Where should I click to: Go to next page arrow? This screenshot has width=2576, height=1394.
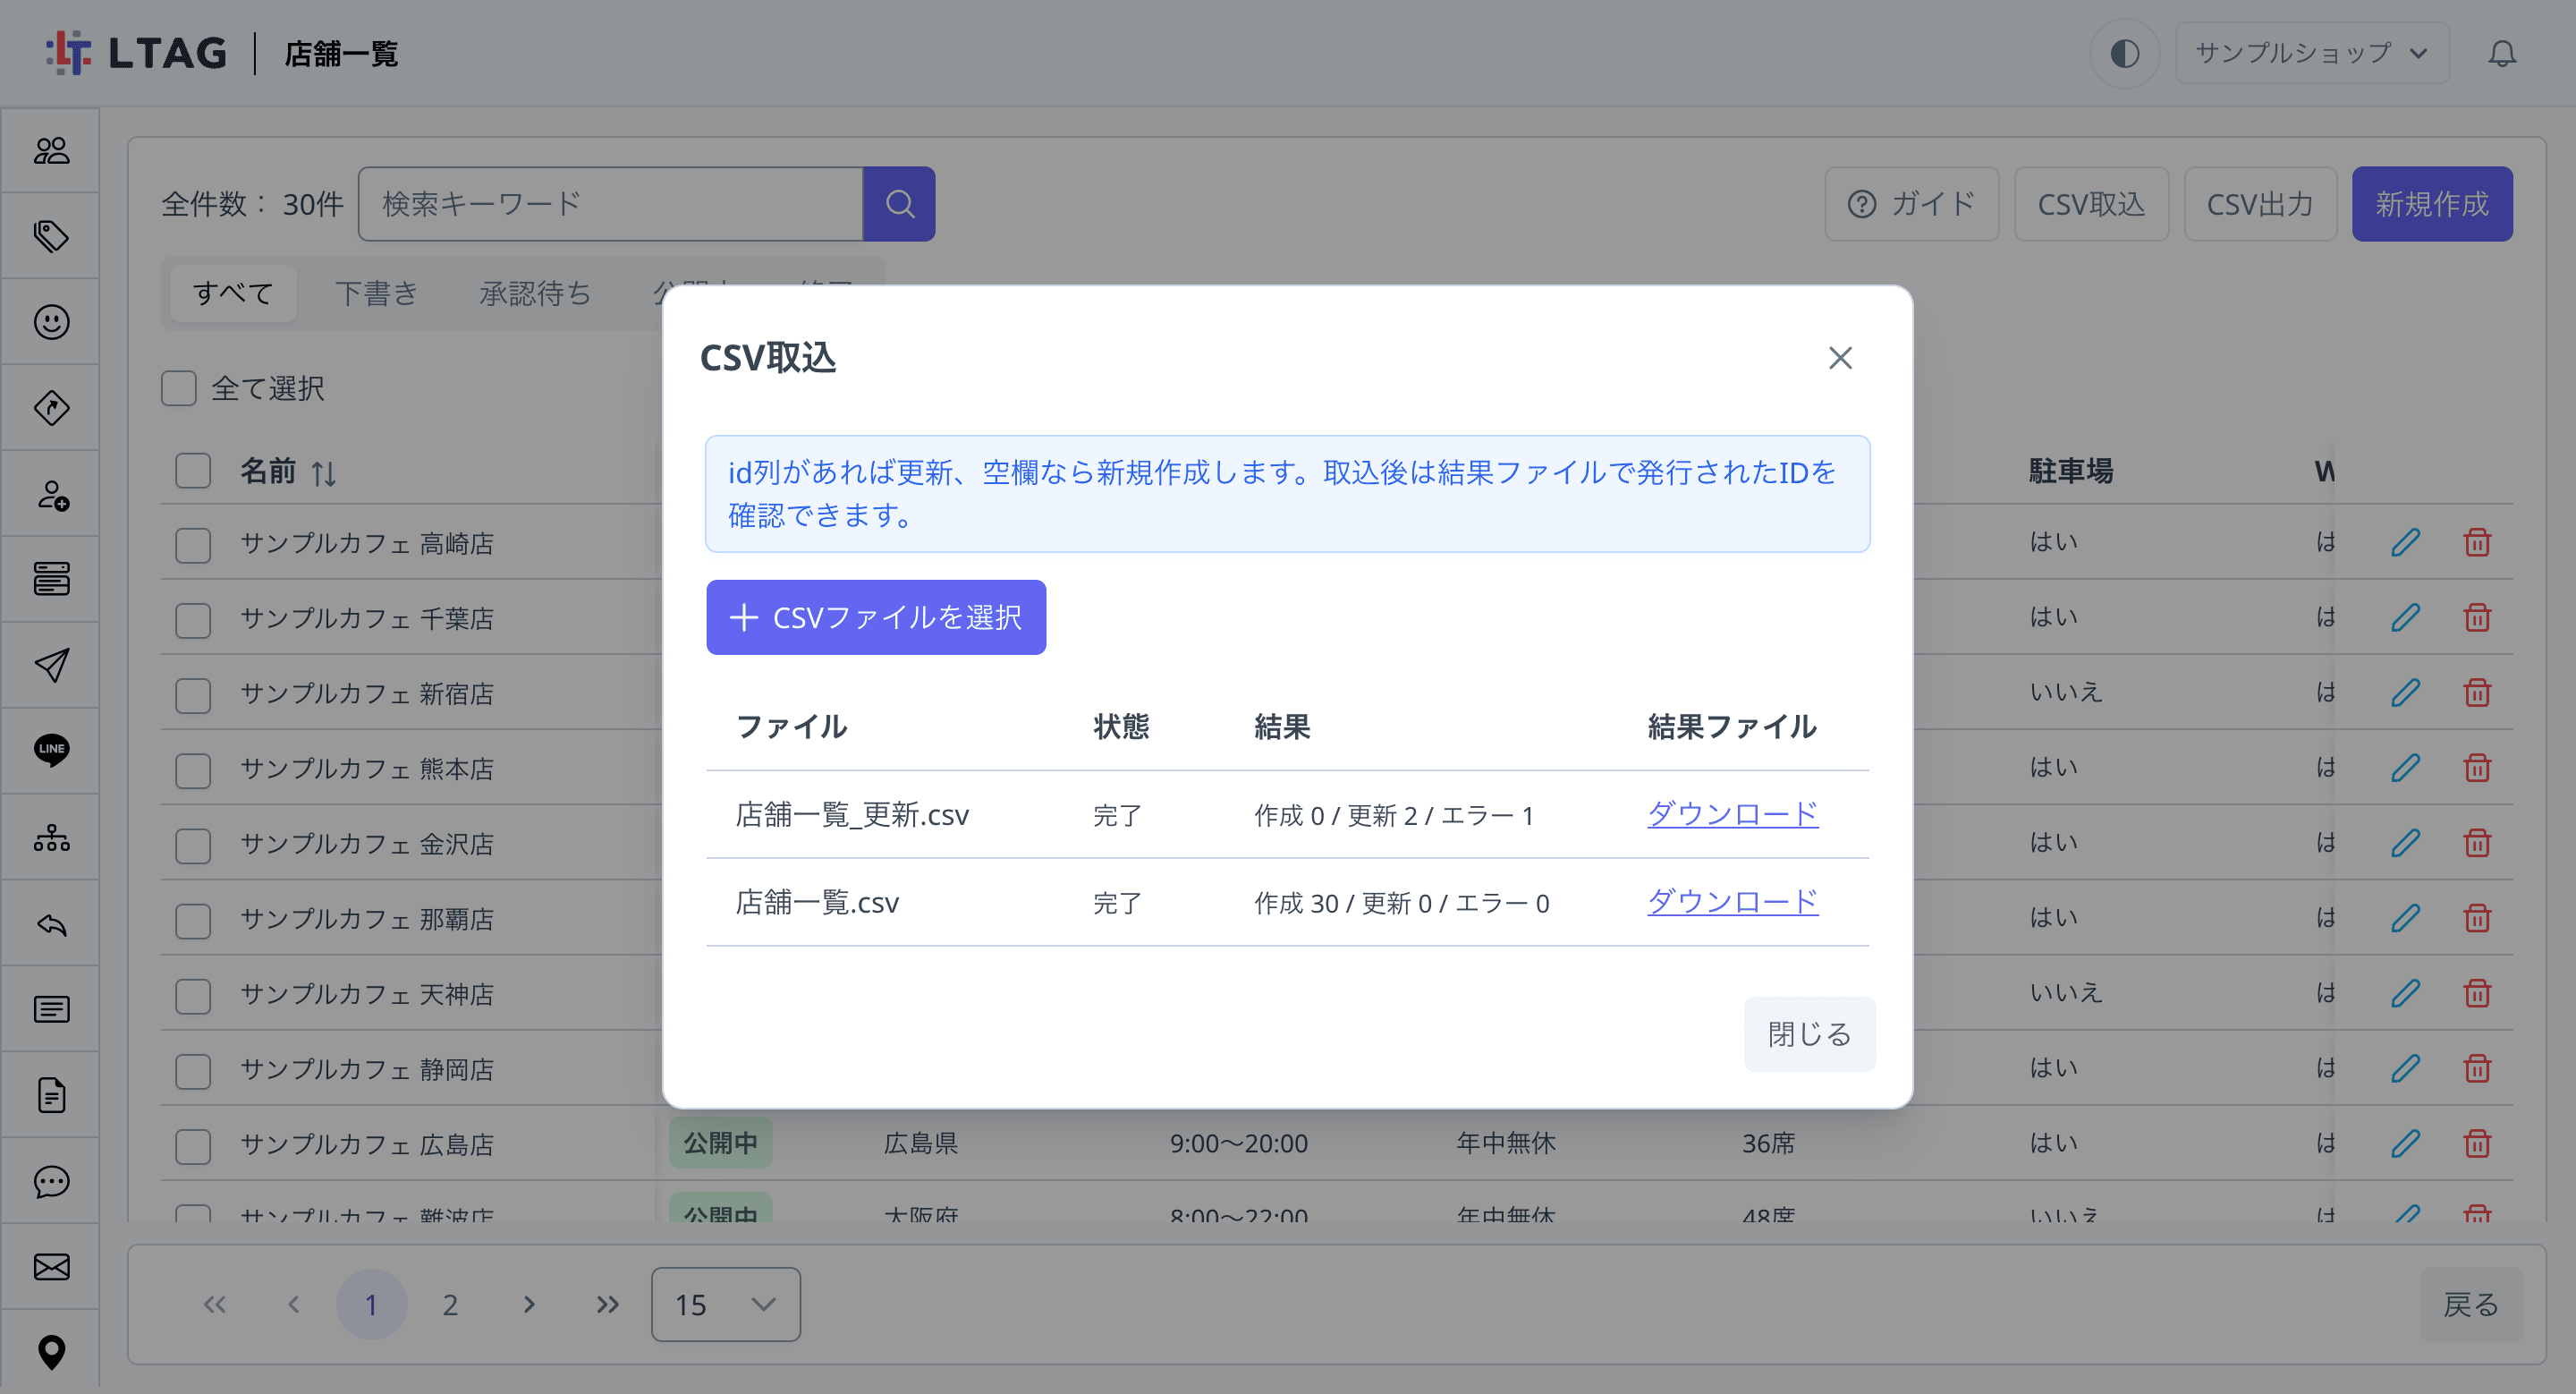529,1304
